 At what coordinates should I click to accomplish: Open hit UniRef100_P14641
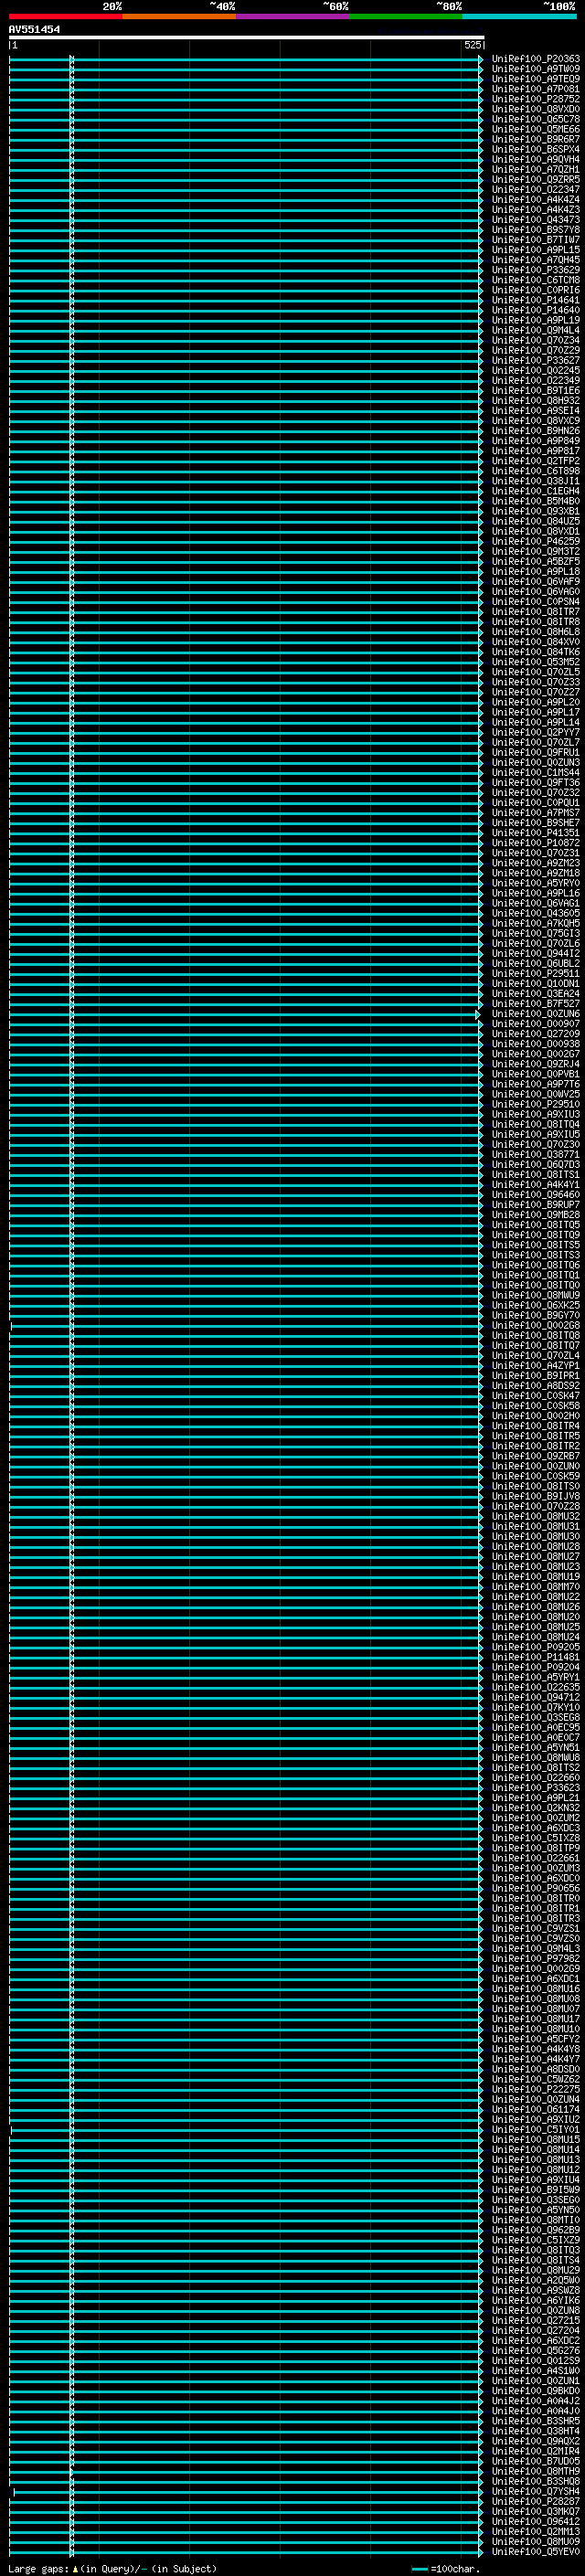click(535, 300)
